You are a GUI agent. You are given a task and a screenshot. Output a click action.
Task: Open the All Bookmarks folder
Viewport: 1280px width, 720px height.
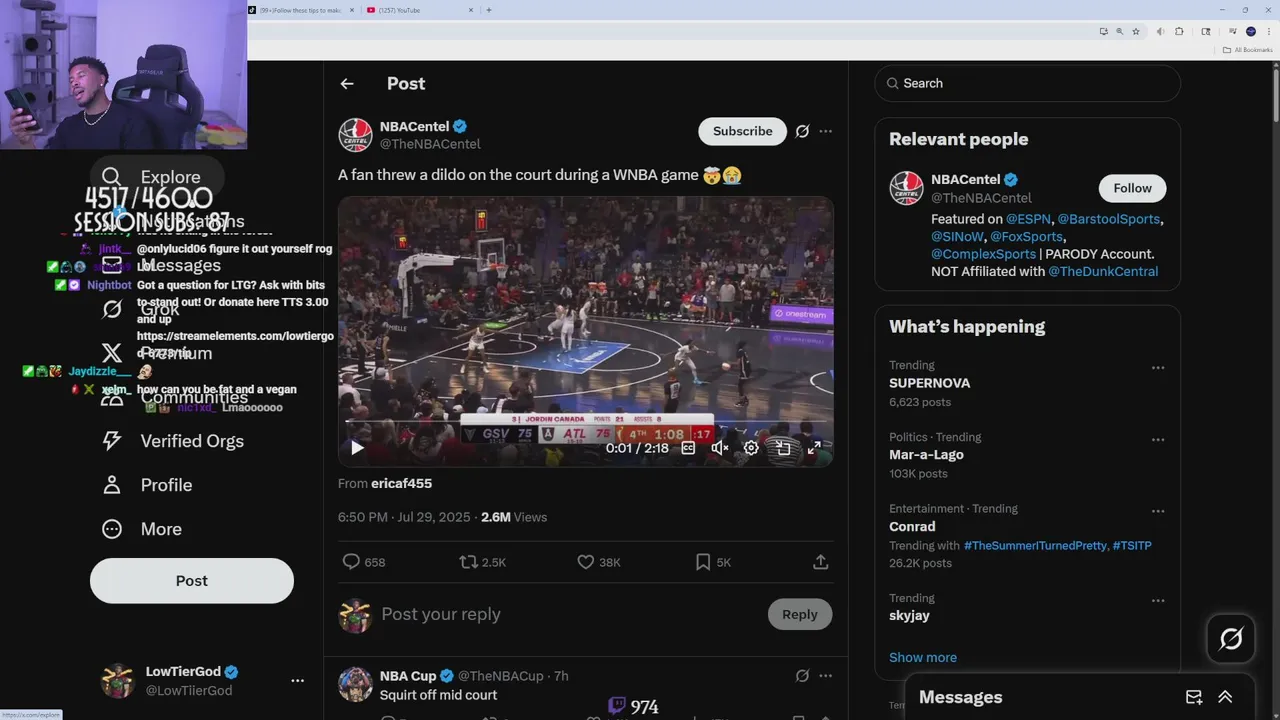pyautogui.click(x=1248, y=50)
